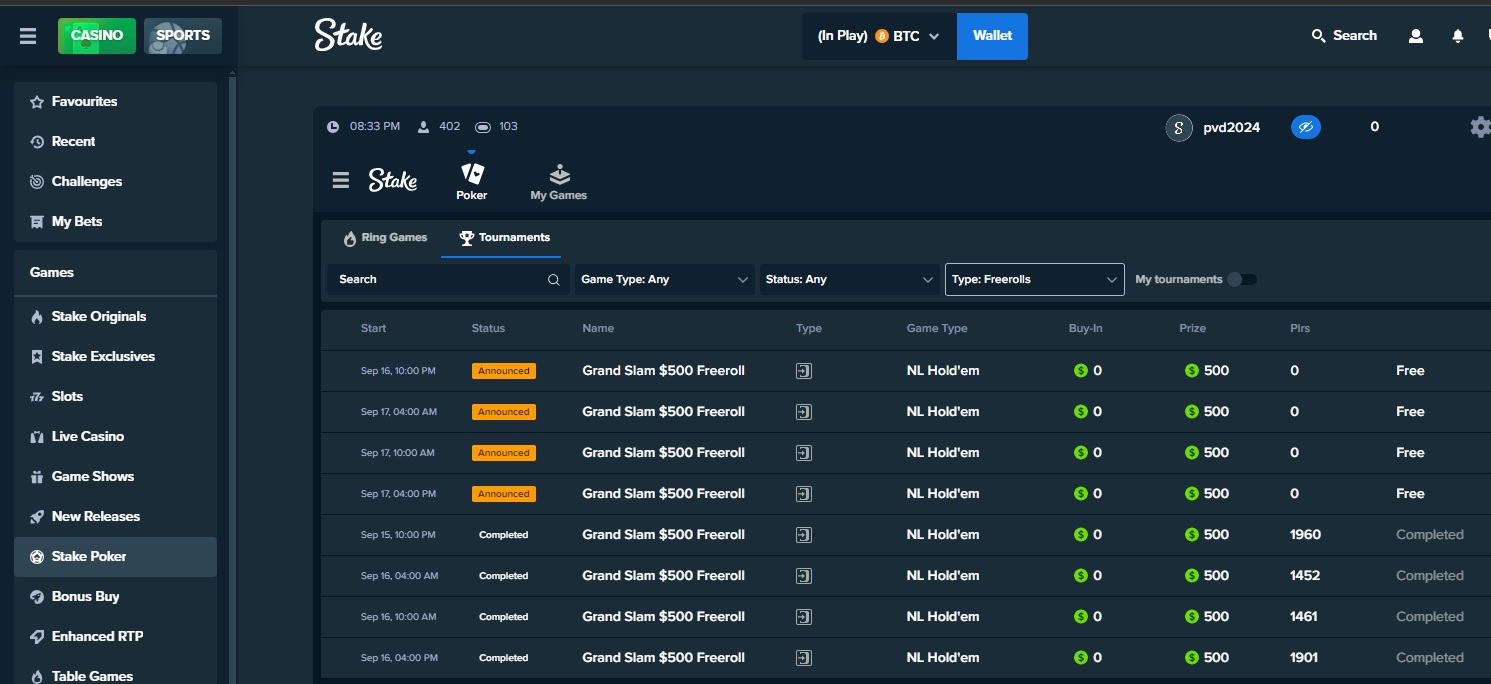Viewport: 1491px width, 684px height.
Task: Open Slots in the sidebar
Action: (115, 397)
